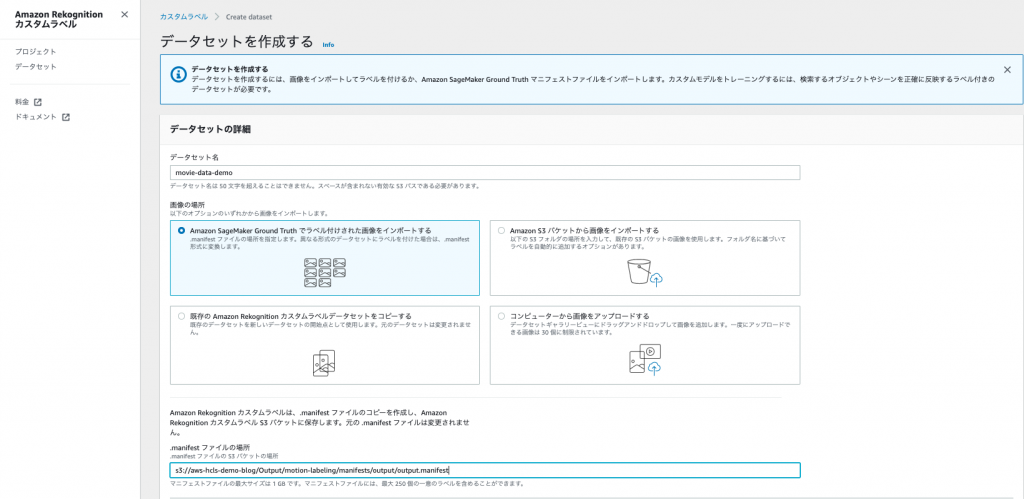Click the labeled images grid icon
Viewport: 1024px width, 499px height.
pyautogui.click(x=325, y=272)
